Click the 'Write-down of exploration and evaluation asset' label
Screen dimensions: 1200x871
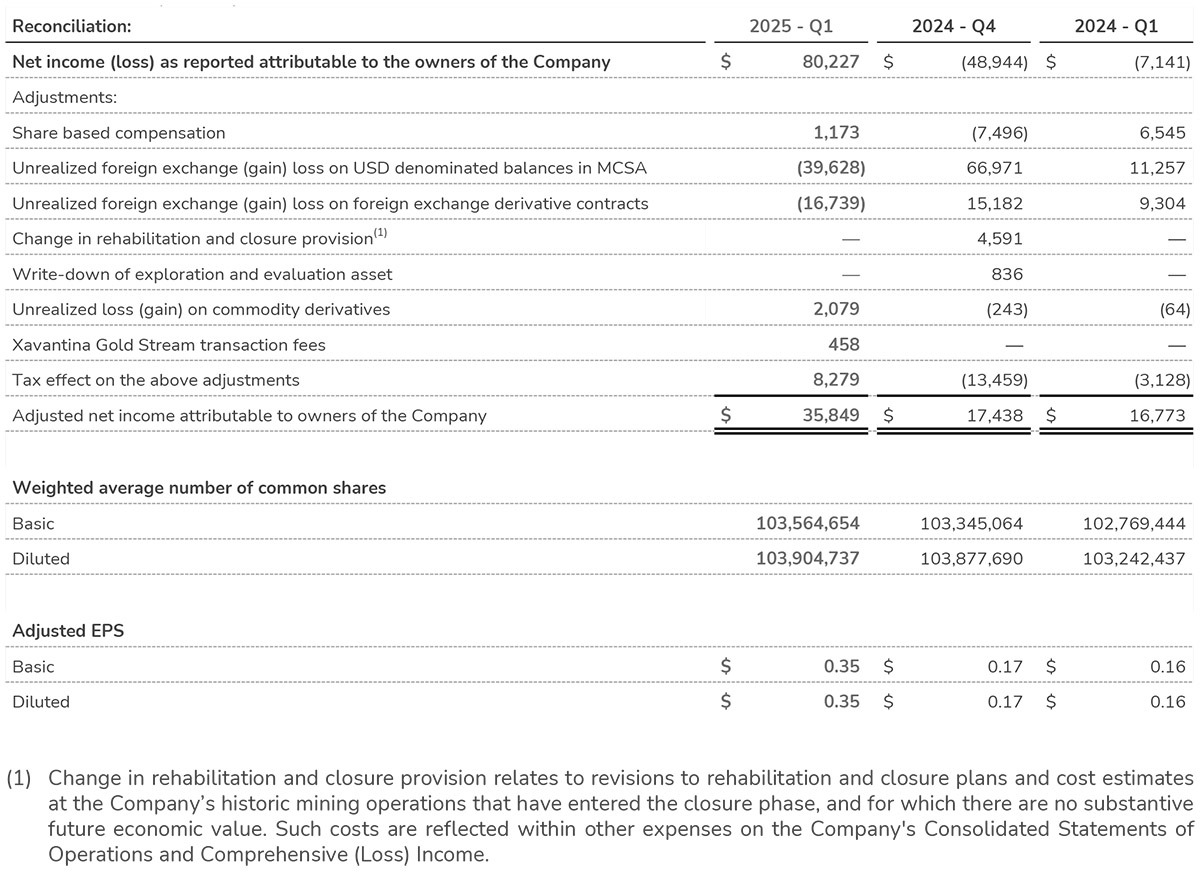coord(202,274)
